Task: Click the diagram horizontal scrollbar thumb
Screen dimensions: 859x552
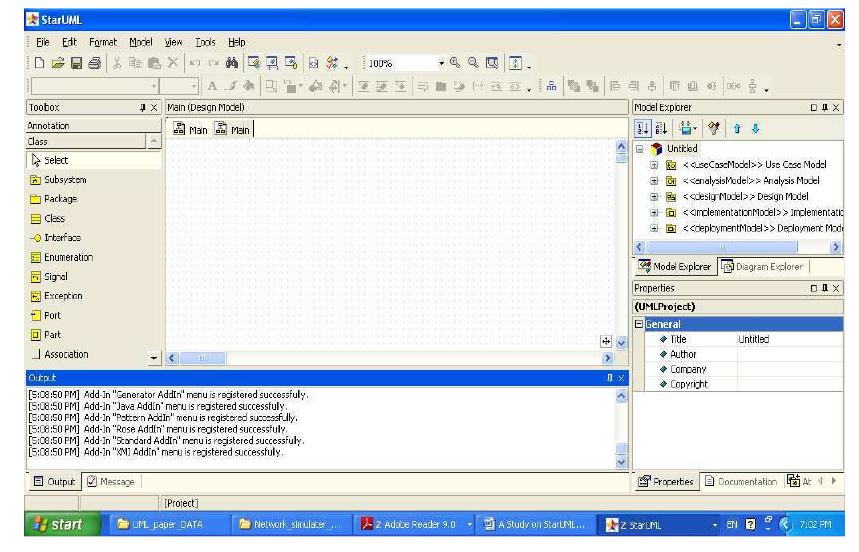Action: click(x=202, y=358)
